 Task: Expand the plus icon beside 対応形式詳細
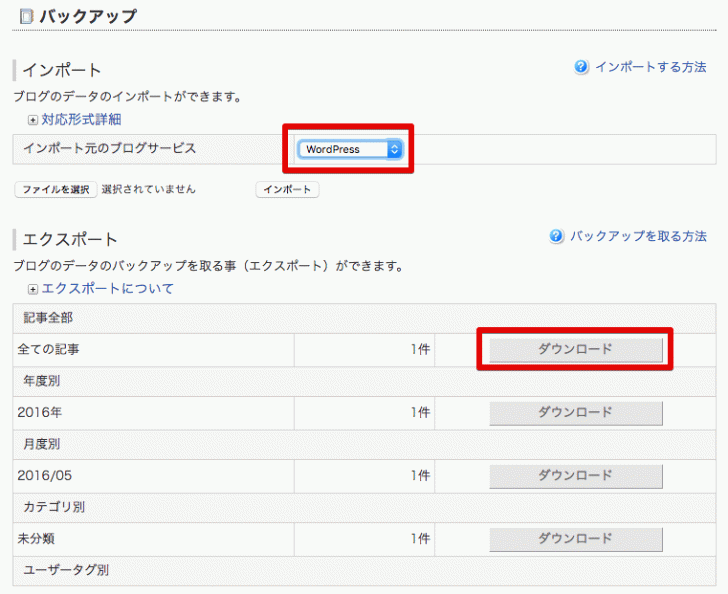click(x=33, y=120)
